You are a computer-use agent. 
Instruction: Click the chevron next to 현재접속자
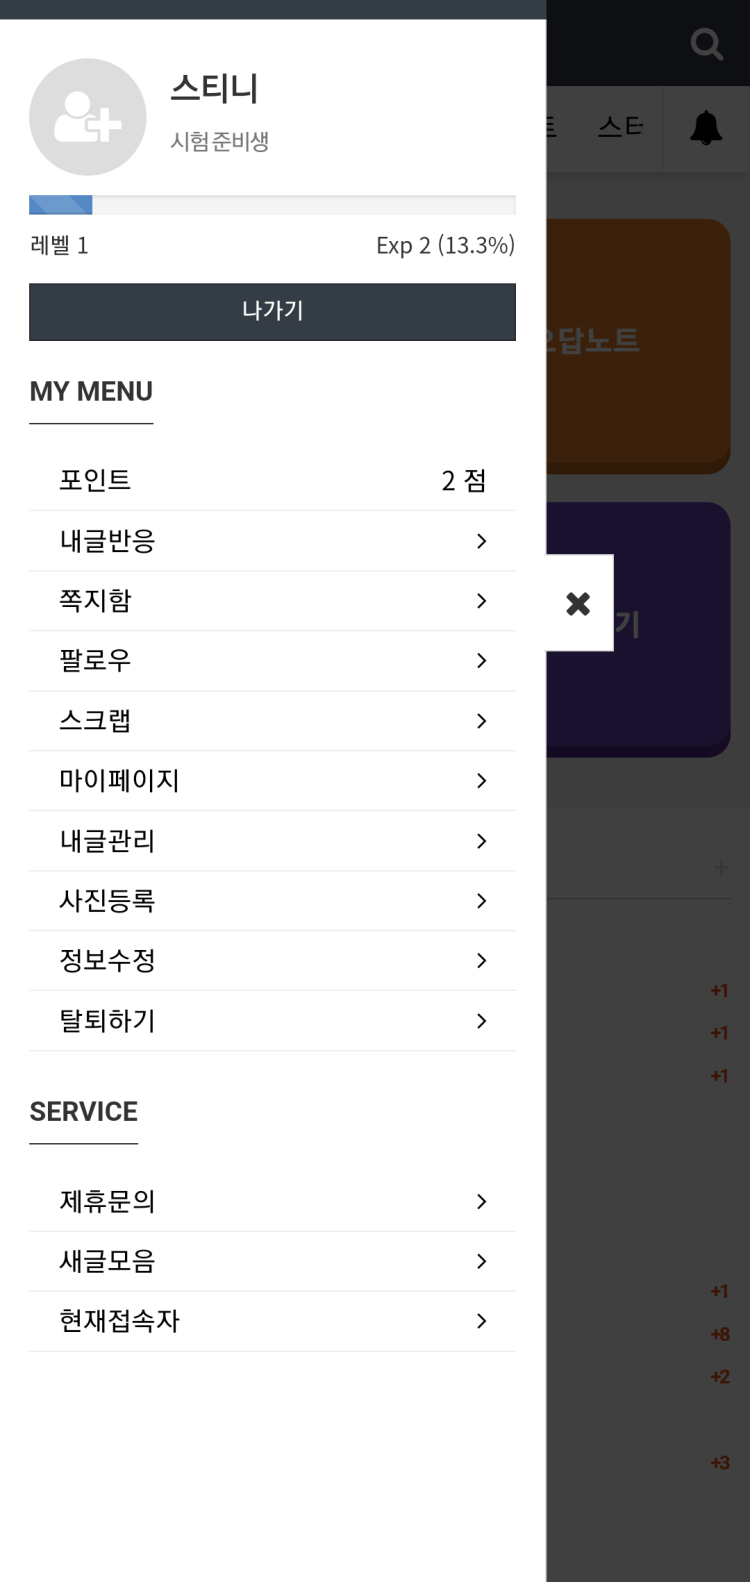tap(482, 1321)
